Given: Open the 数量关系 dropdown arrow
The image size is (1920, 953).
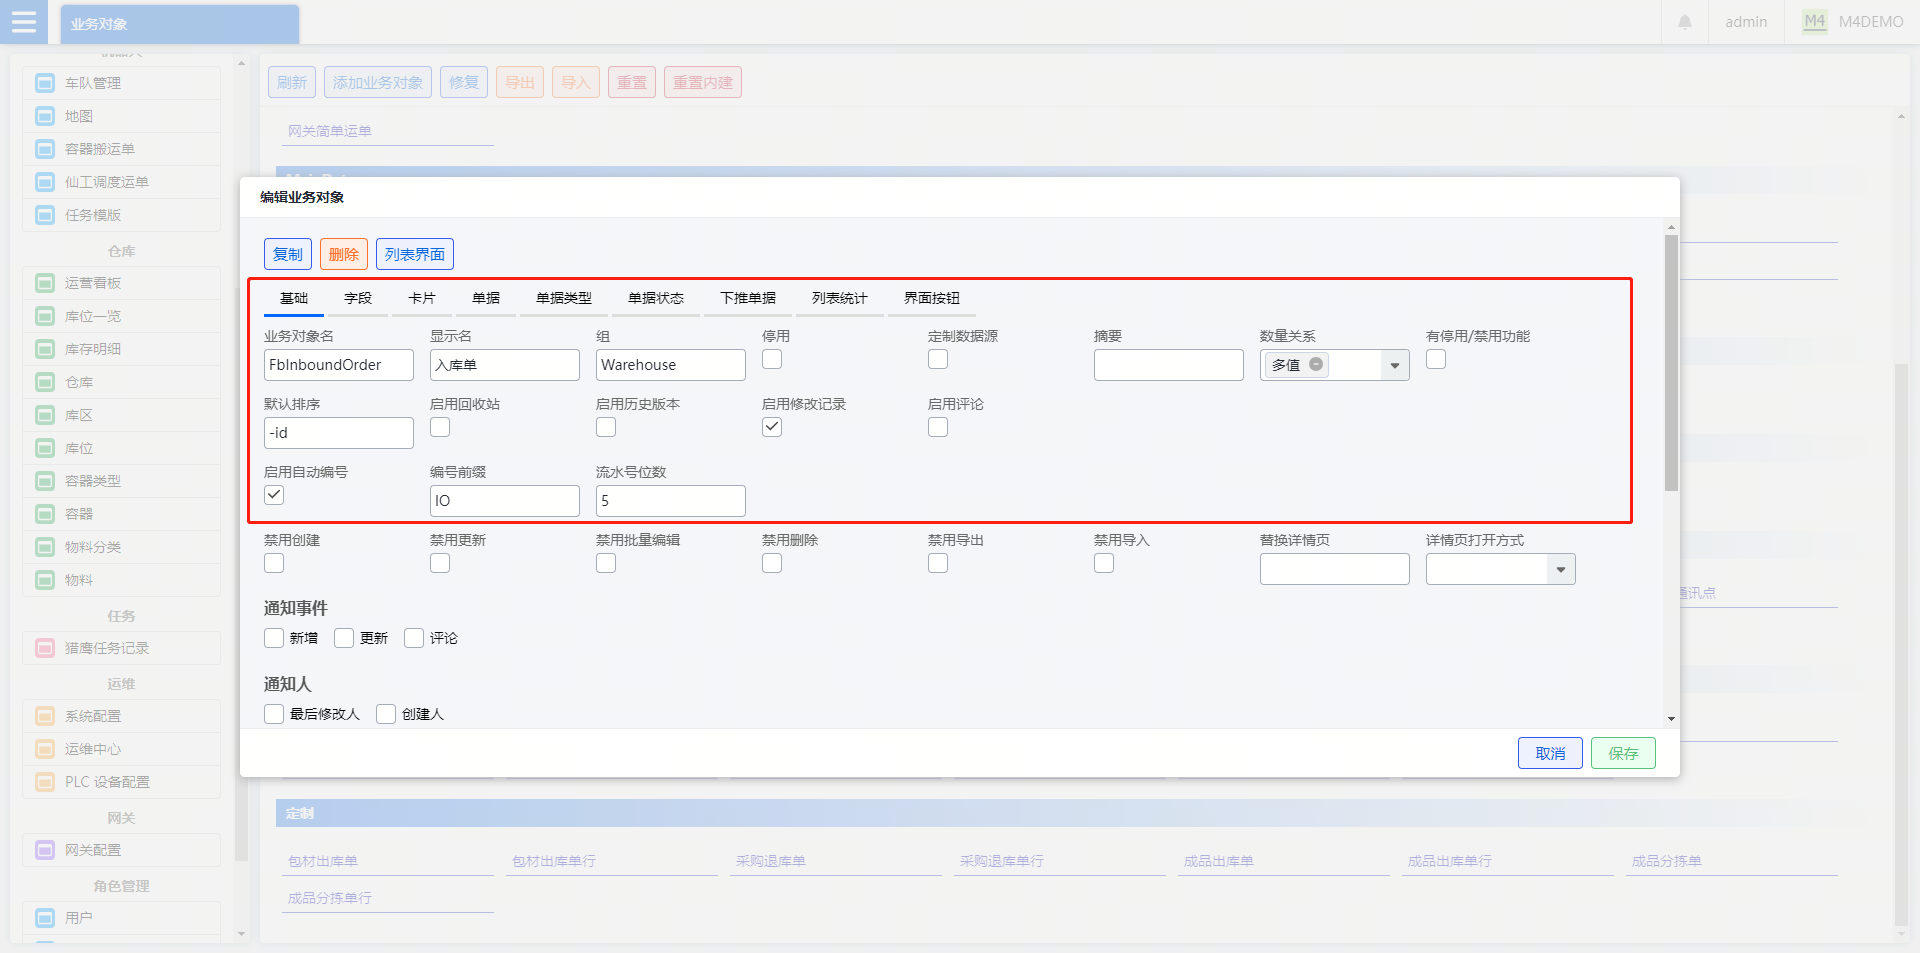Looking at the screenshot, I should click(1395, 365).
